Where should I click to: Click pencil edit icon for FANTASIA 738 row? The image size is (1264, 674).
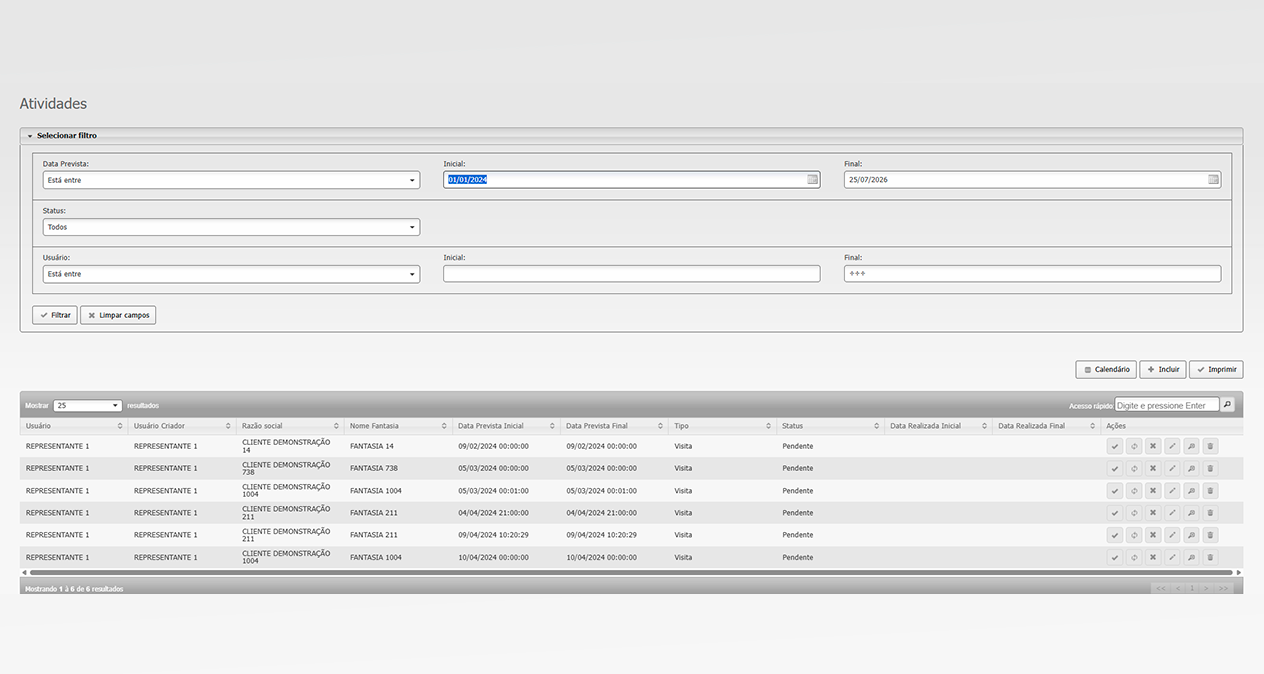pyautogui.click(x=1172, y=468)
